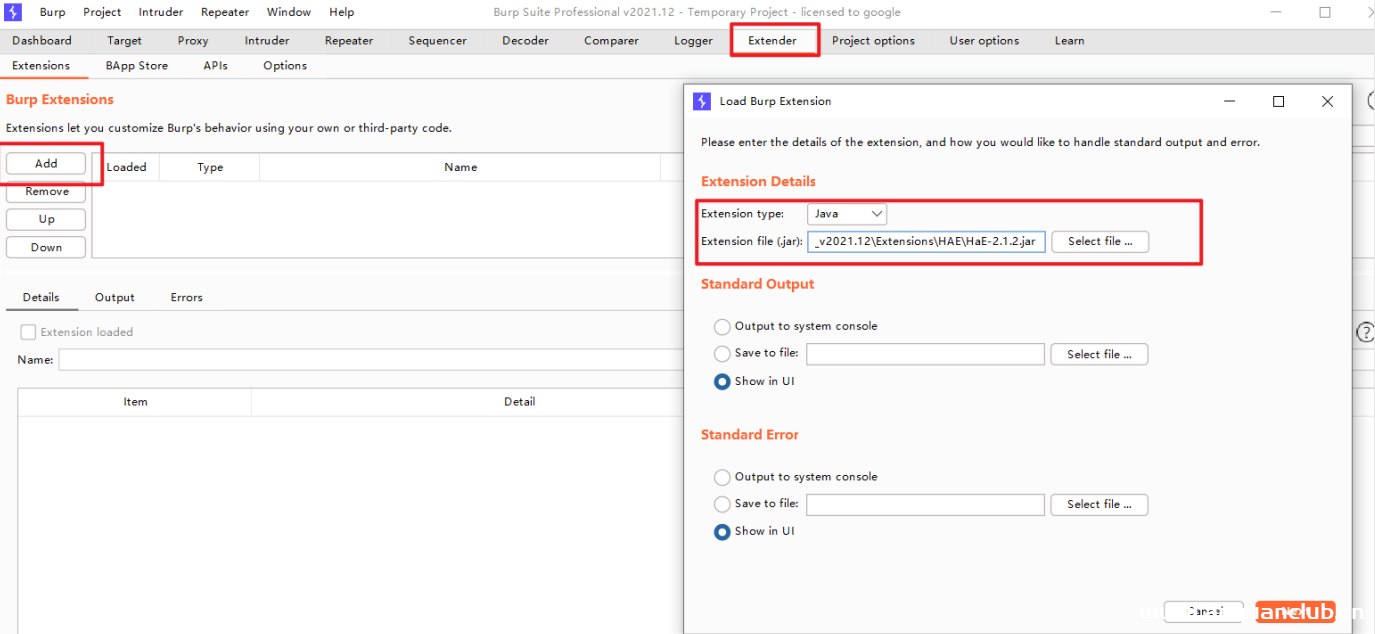Click the help question mark icon beside Details panel
1375x634 pixels.
coord(1365,333)
